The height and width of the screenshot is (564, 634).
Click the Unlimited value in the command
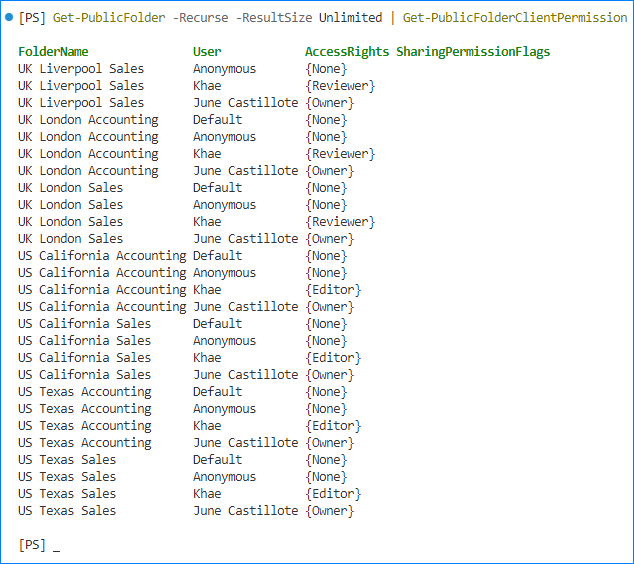(x=351, y=18)
